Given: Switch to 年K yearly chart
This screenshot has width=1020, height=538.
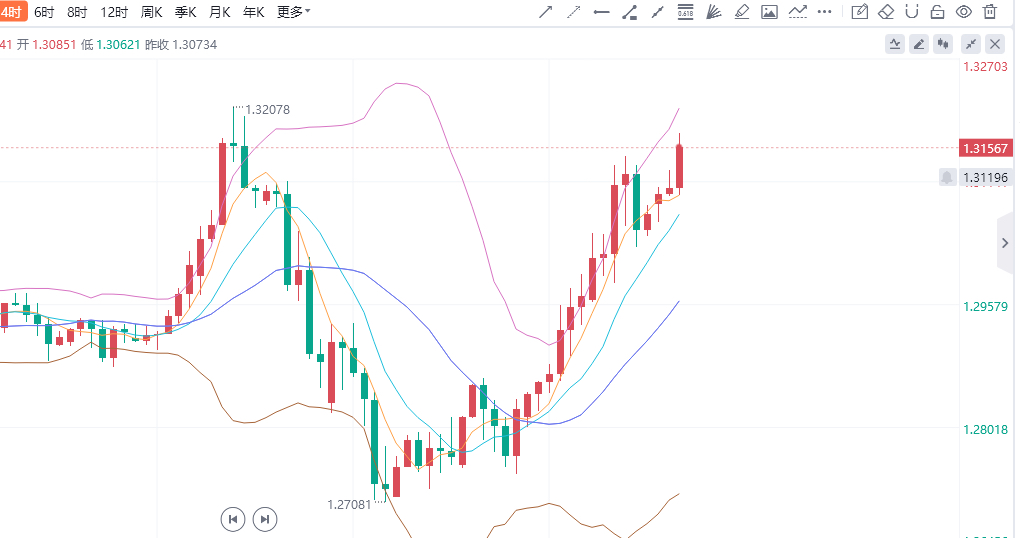Looking at the screenshot, I should pos(254,12).
